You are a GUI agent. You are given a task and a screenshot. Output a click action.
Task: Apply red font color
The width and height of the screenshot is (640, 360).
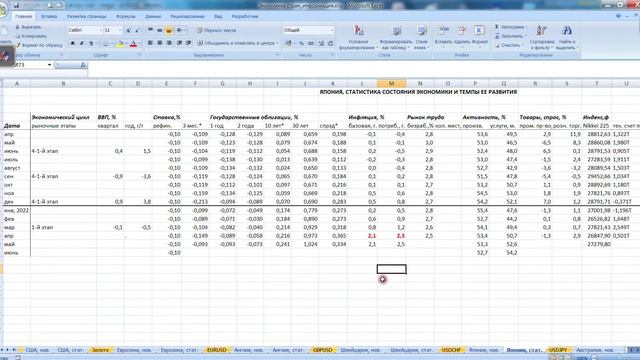(133, 43)
